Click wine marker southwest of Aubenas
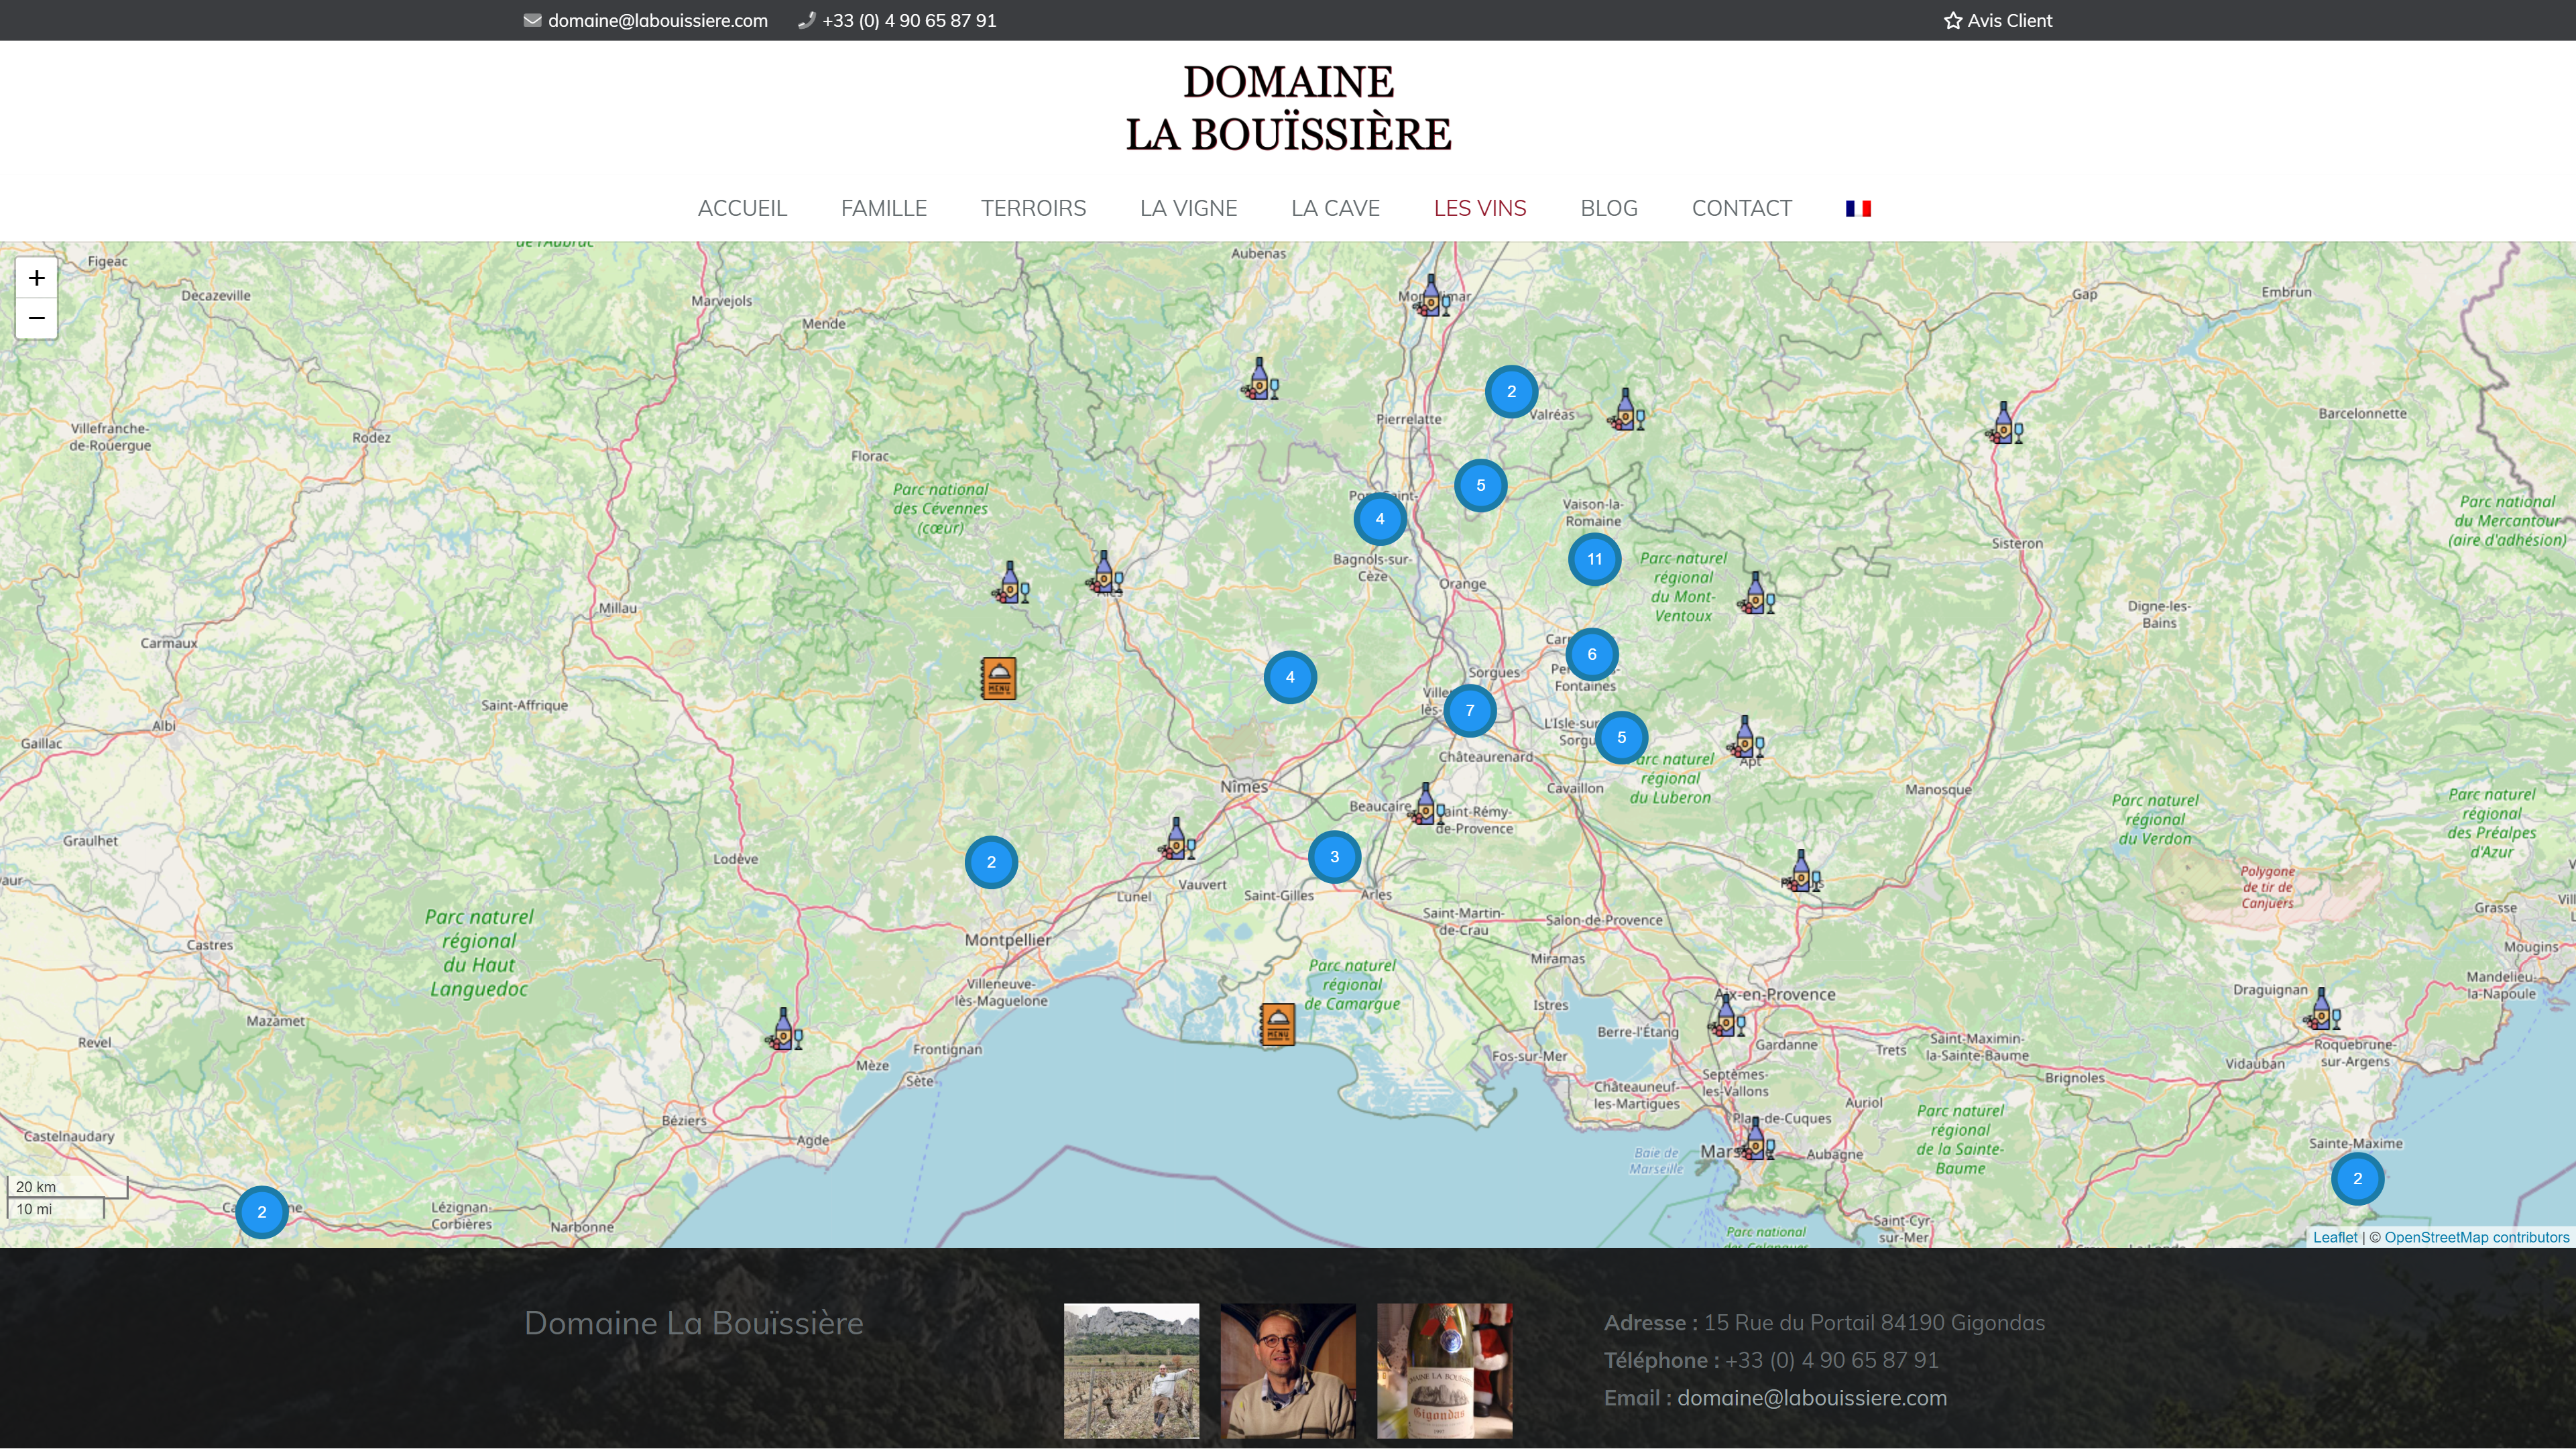This screenshot has width=2576, height=1449. tap(1260, 379)
